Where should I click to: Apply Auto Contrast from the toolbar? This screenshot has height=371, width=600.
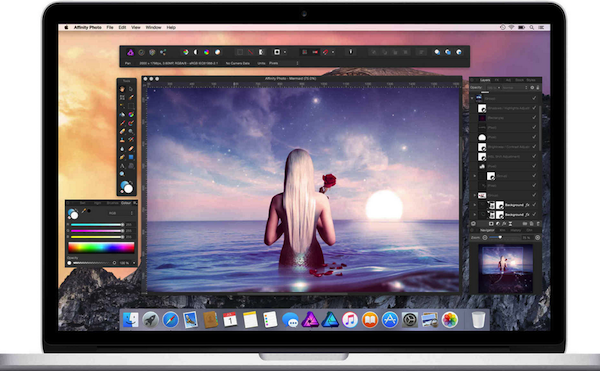click(196, 52)
